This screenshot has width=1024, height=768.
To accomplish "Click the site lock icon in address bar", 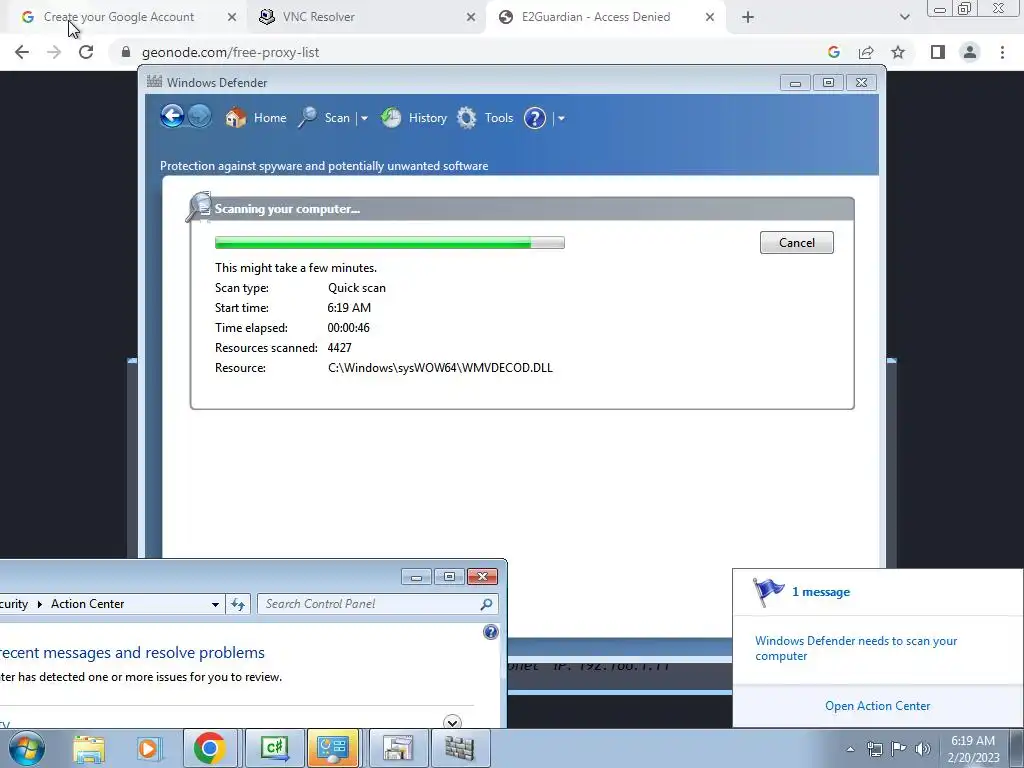I will click(x=126, y=52).
